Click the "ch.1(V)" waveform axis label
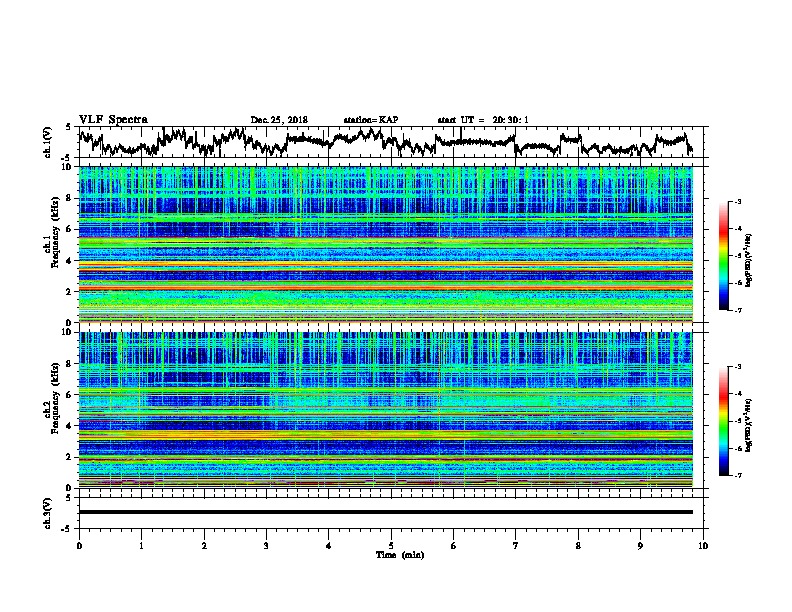792x612 pixels. [47, 142]
